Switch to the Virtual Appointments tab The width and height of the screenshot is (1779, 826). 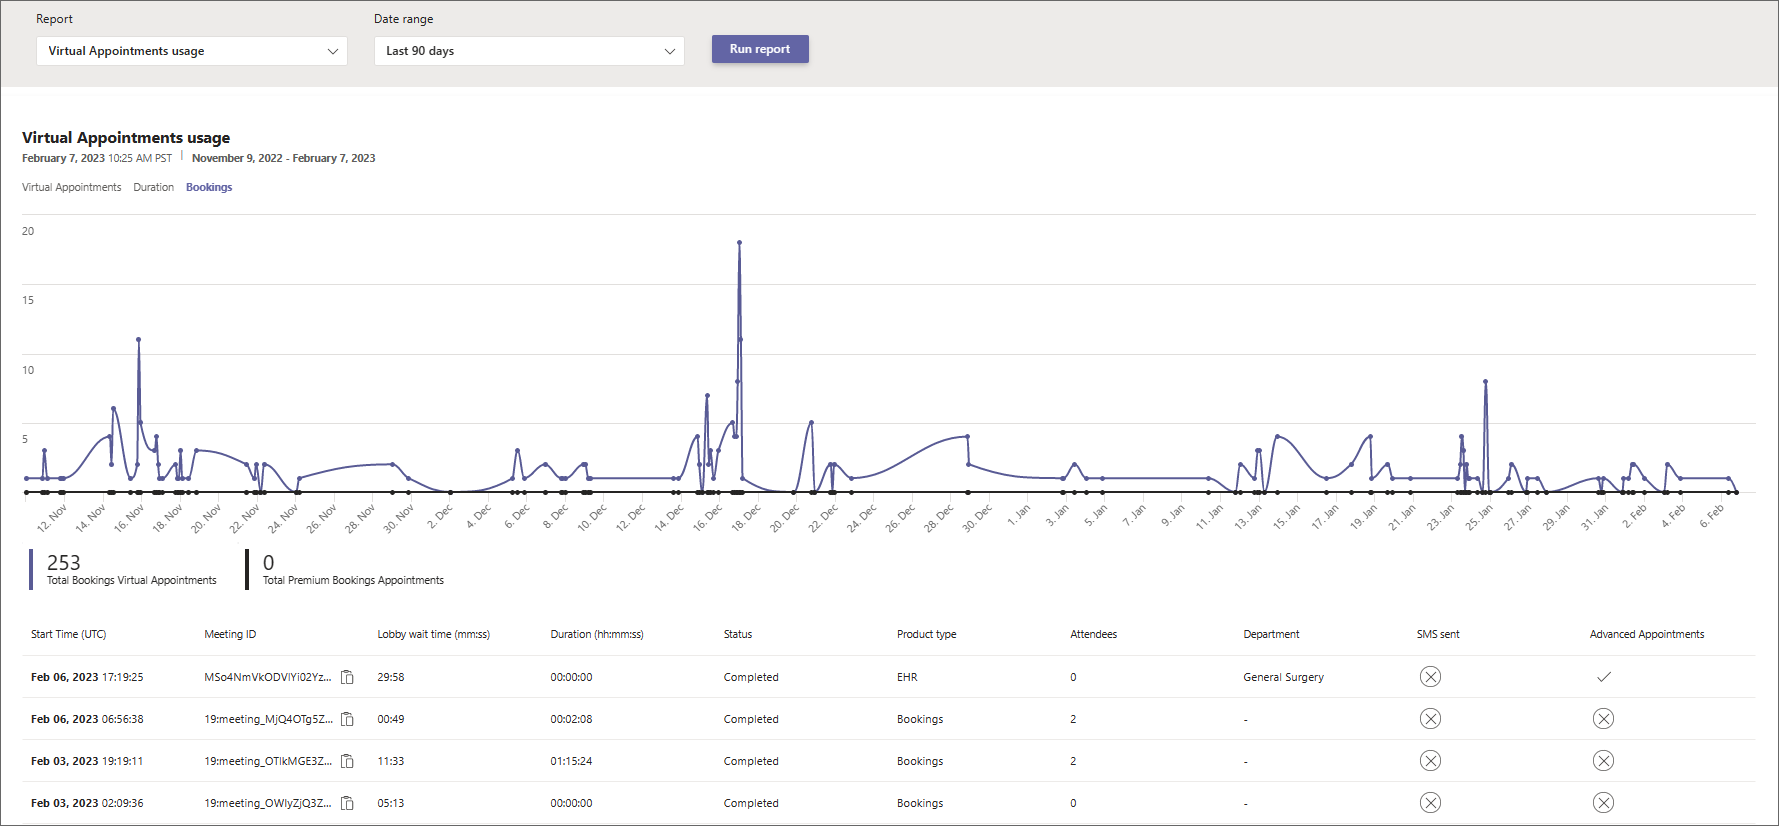[x=71, y=187]
